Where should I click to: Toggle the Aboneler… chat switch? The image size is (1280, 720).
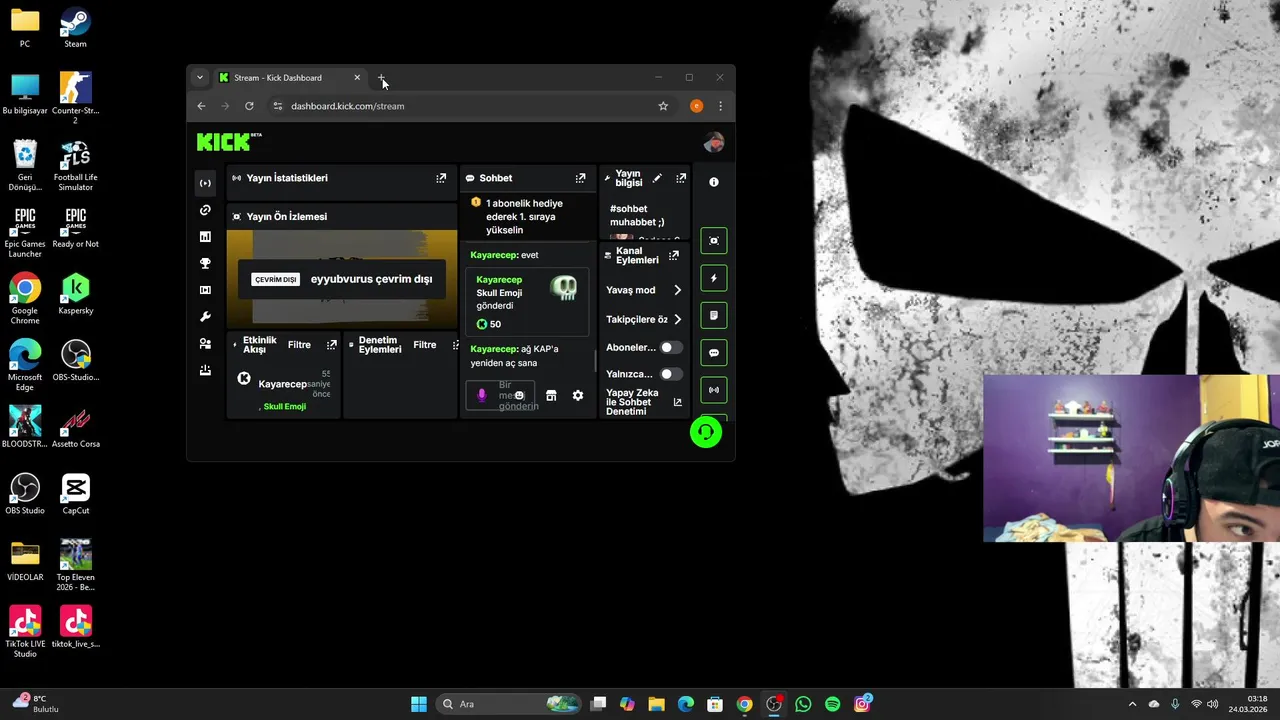(671, 347)
